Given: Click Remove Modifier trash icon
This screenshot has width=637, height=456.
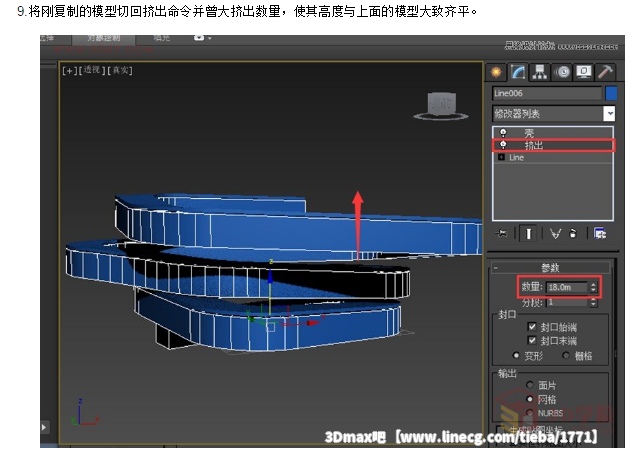Looking at the screenshot, I should [x=573, y=234].
